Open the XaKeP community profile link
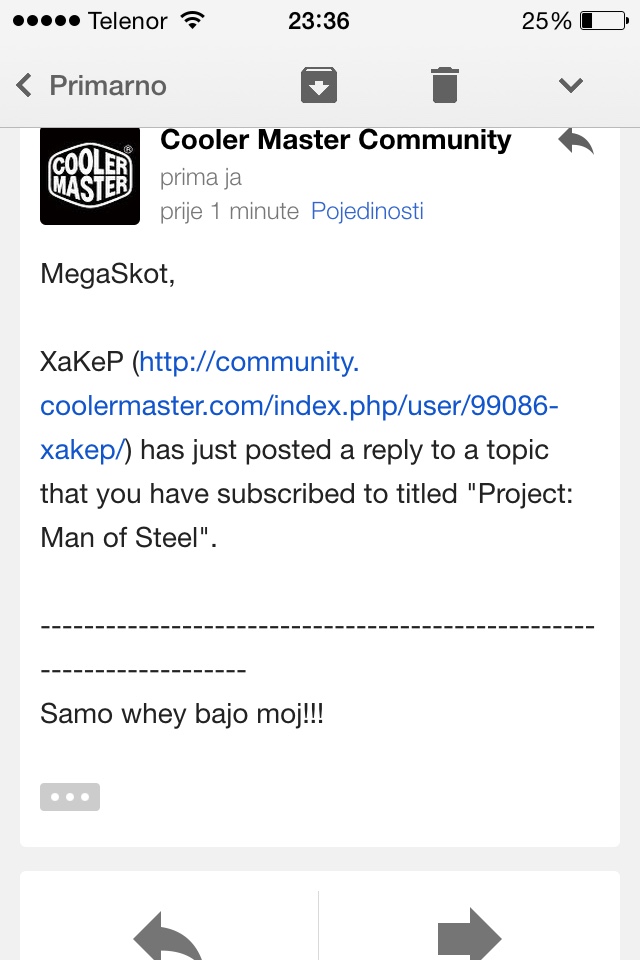This screenshot has width=640, height=960. tap(299, 406)
